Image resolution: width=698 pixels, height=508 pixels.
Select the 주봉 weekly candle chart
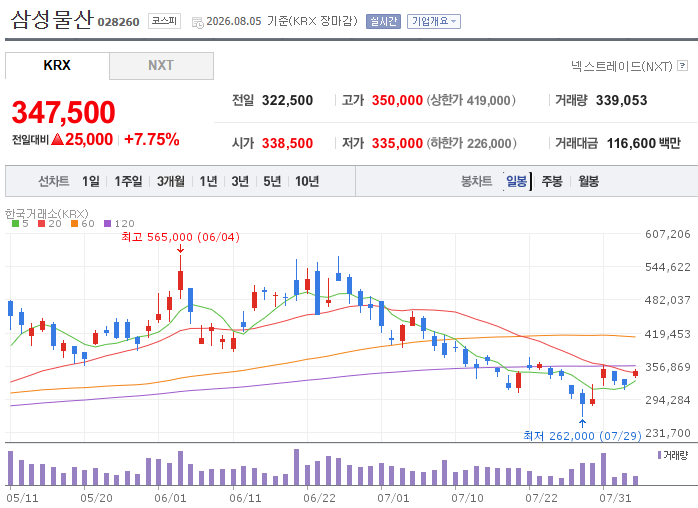coord(552,181)
